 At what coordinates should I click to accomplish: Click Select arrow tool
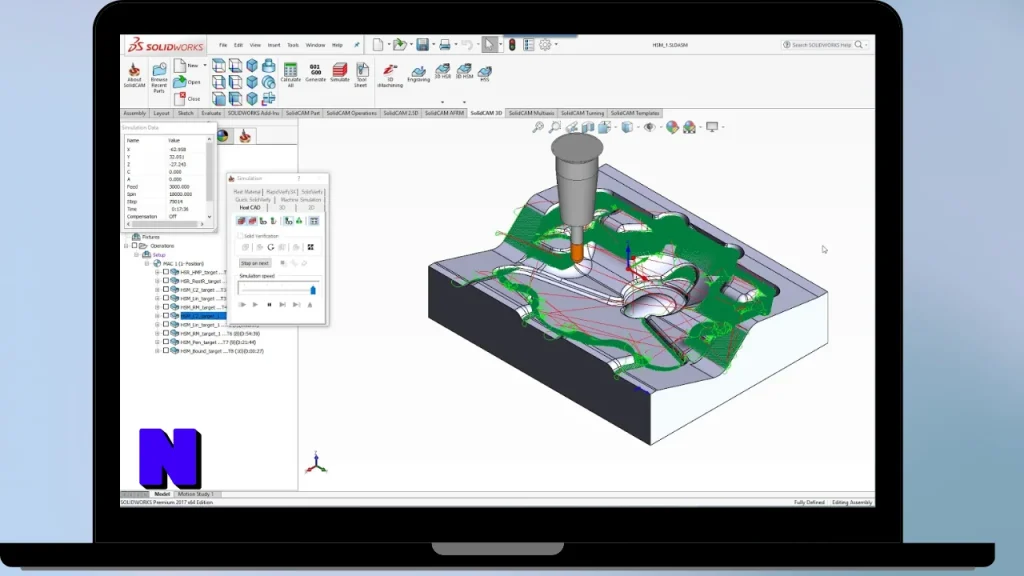coord(489,44)
